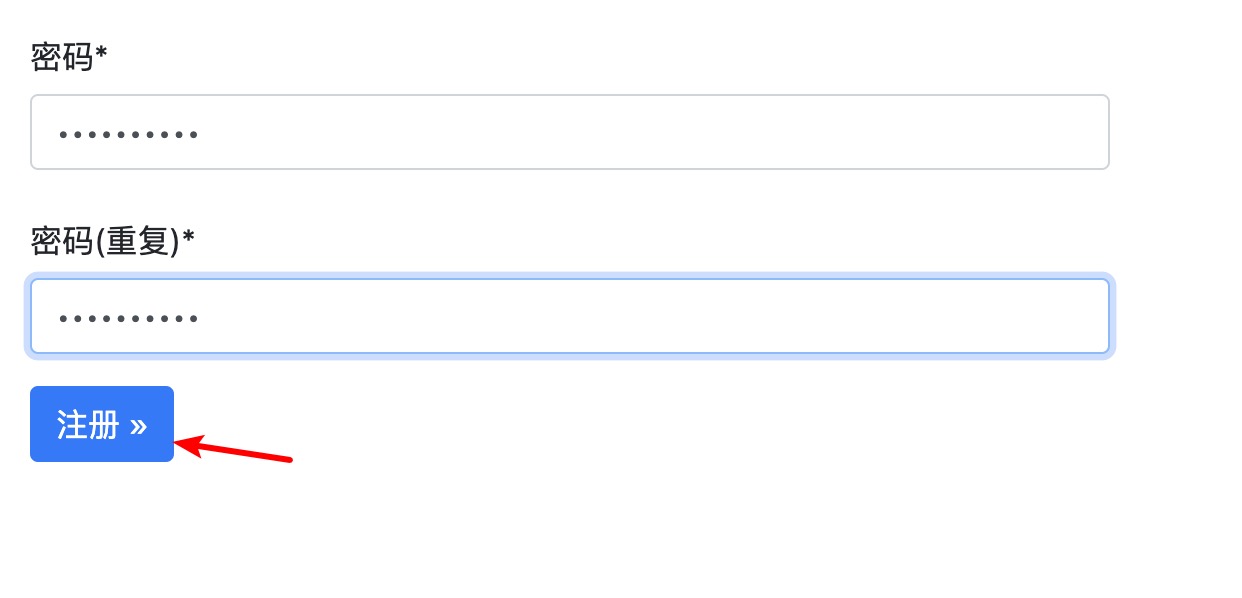This screenshot has height=598, width=1242.
Task: Click the asterisk after 密码(重复) label
Action: pyautogui.click(x=188, y=237)
